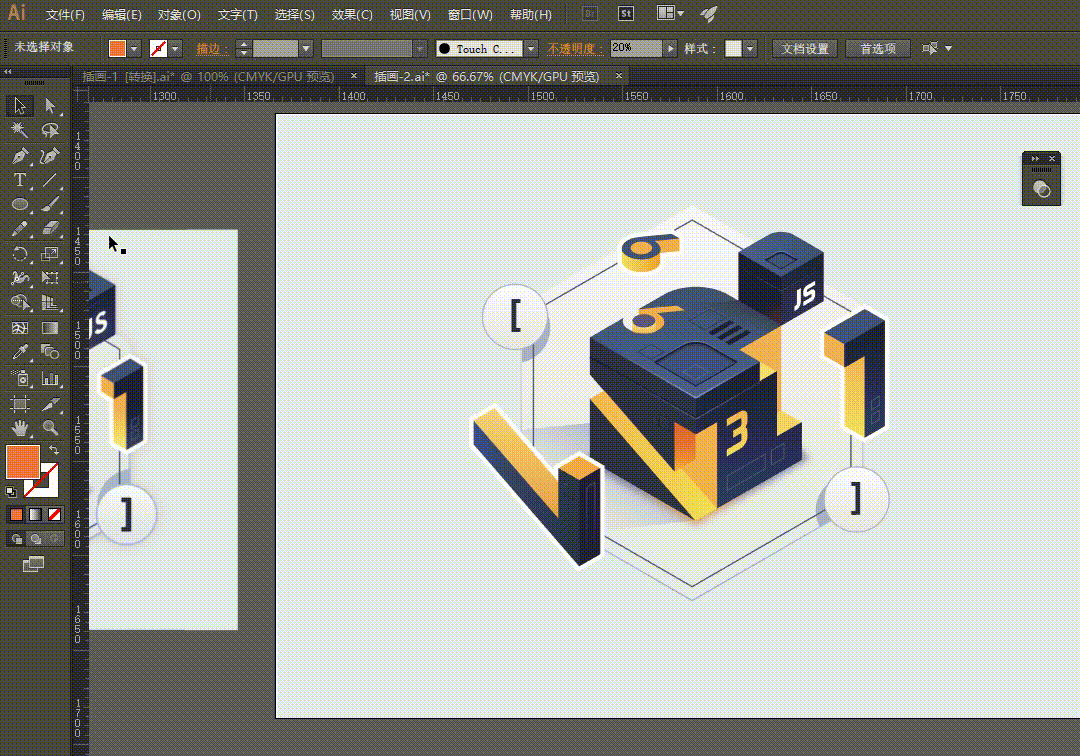The image size is (1080, 756).
Task: Select the Line Segment tool
Action: [50, 180]
